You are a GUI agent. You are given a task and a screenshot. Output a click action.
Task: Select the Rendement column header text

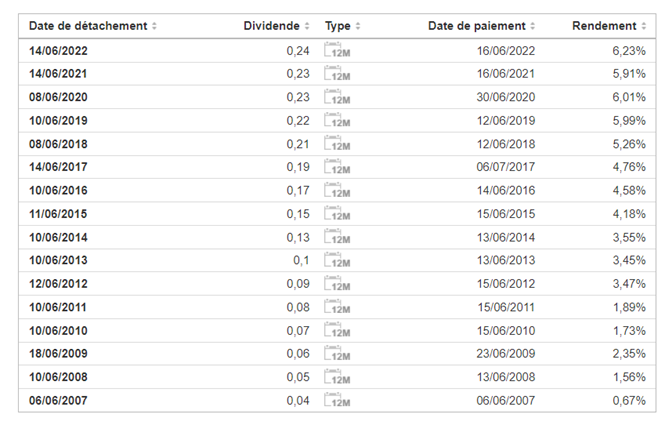[604, 26]
